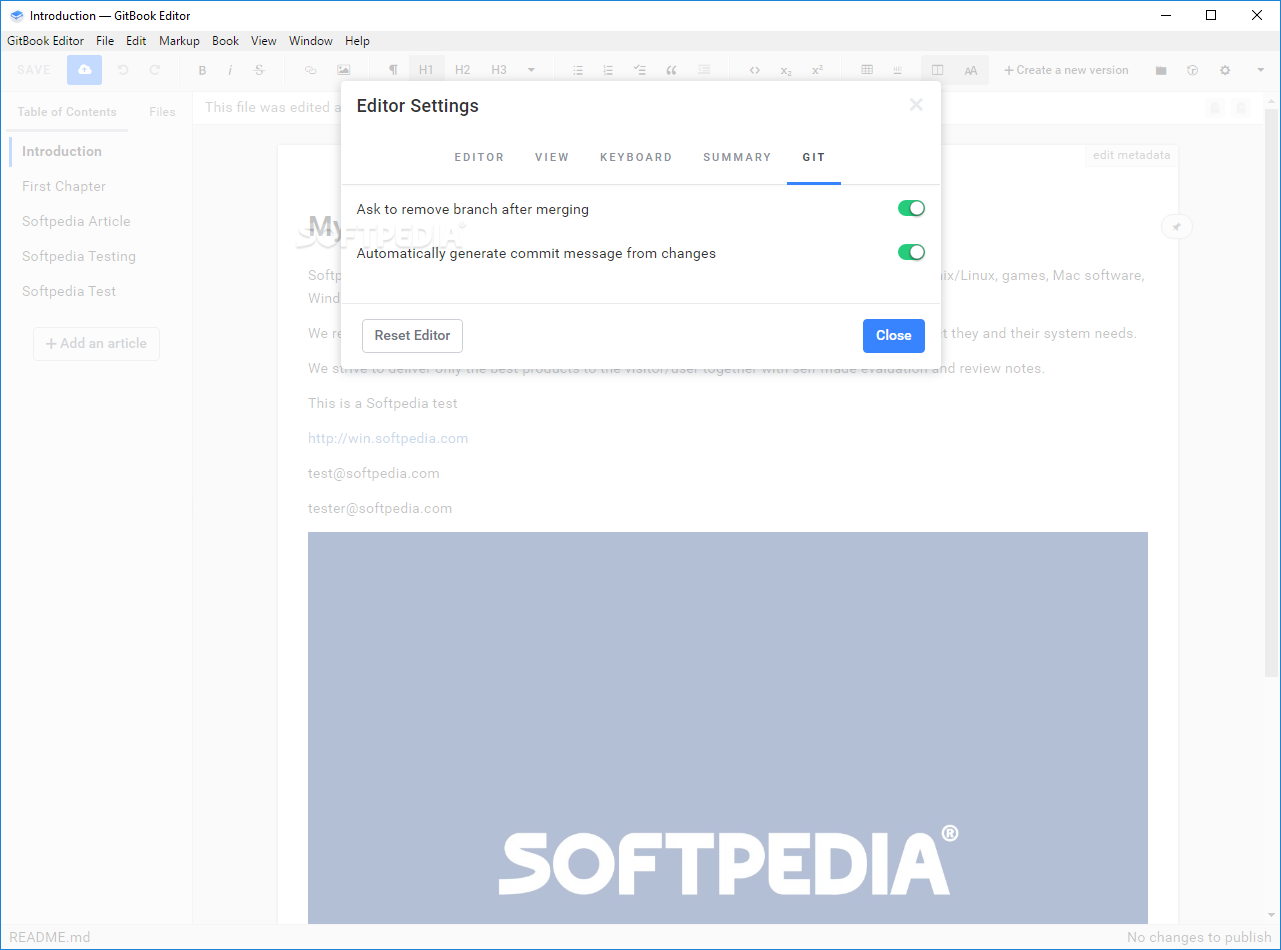Toggle bold formatting
The image size is (1281, 950).
[202, 70]
